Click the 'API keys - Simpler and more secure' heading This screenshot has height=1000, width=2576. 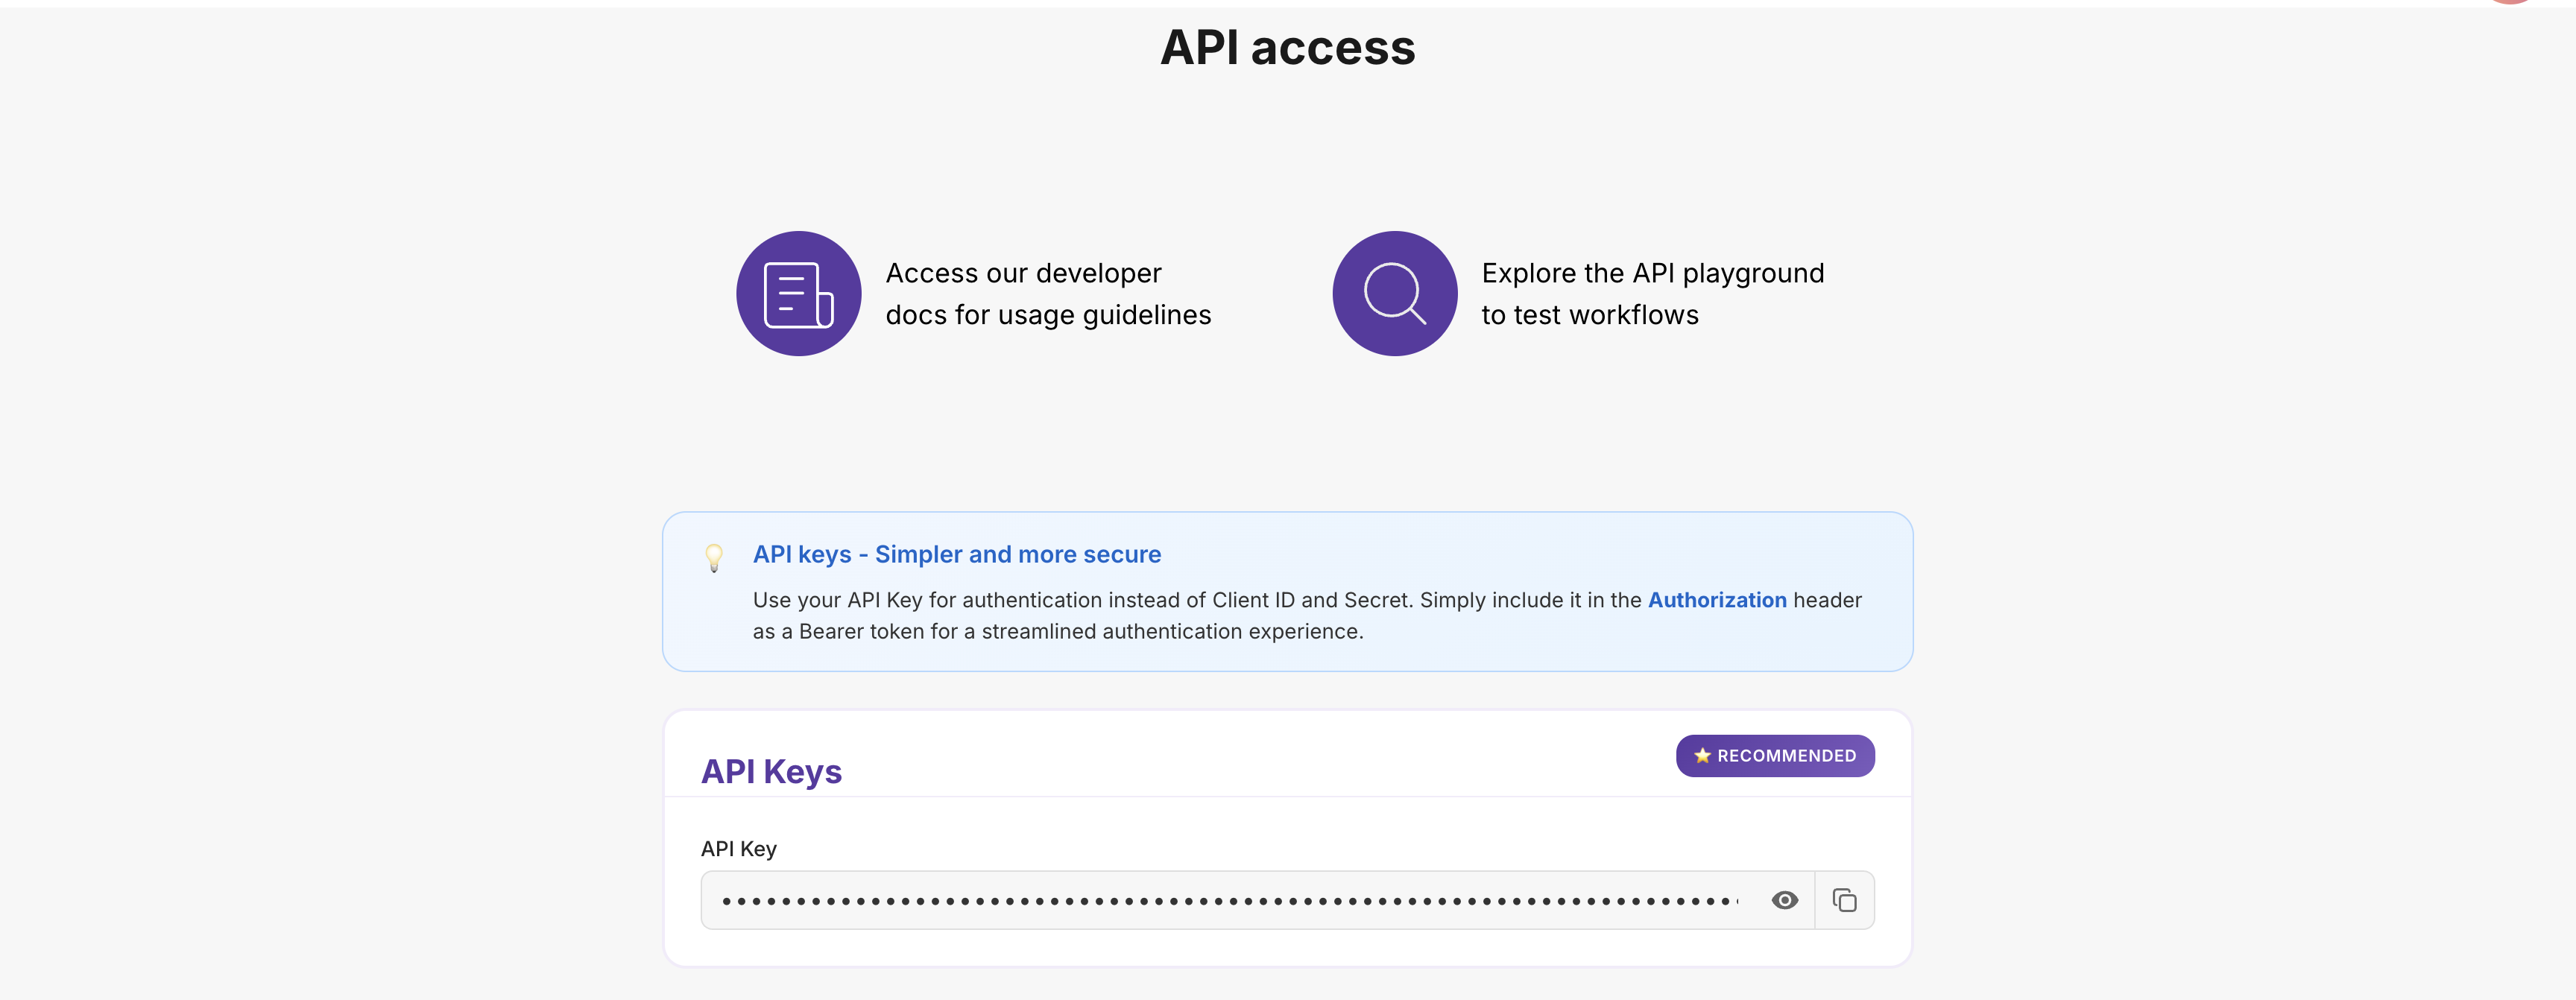pos(956,554)
